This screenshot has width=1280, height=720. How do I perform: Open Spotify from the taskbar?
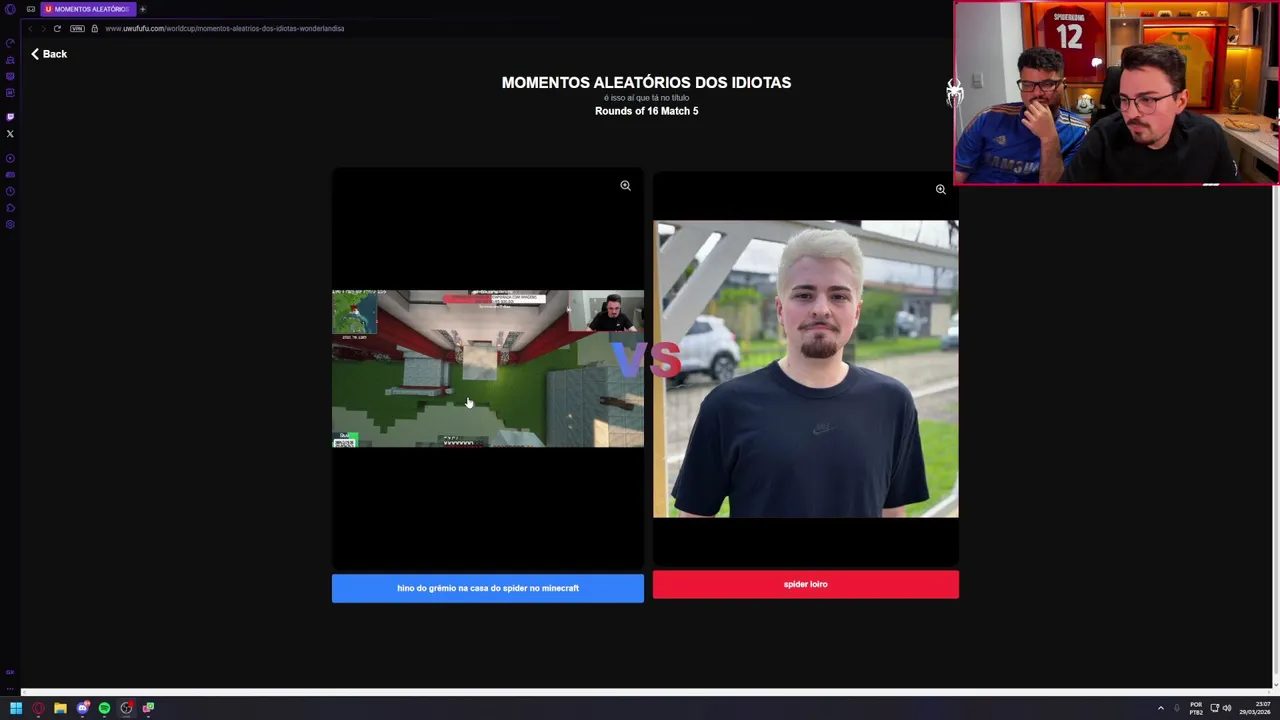click(104, 708)
